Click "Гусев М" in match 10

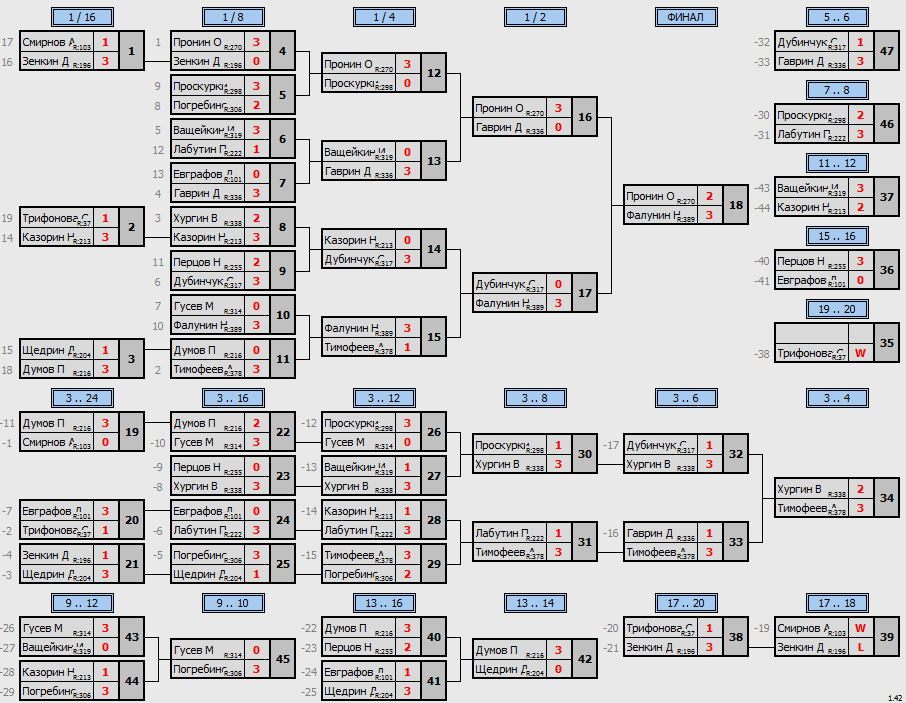(194, 306)
